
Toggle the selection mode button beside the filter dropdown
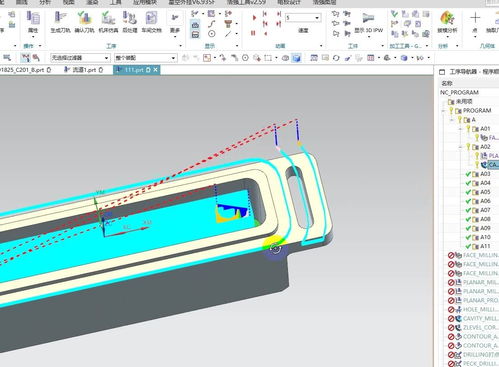point(25,58)
